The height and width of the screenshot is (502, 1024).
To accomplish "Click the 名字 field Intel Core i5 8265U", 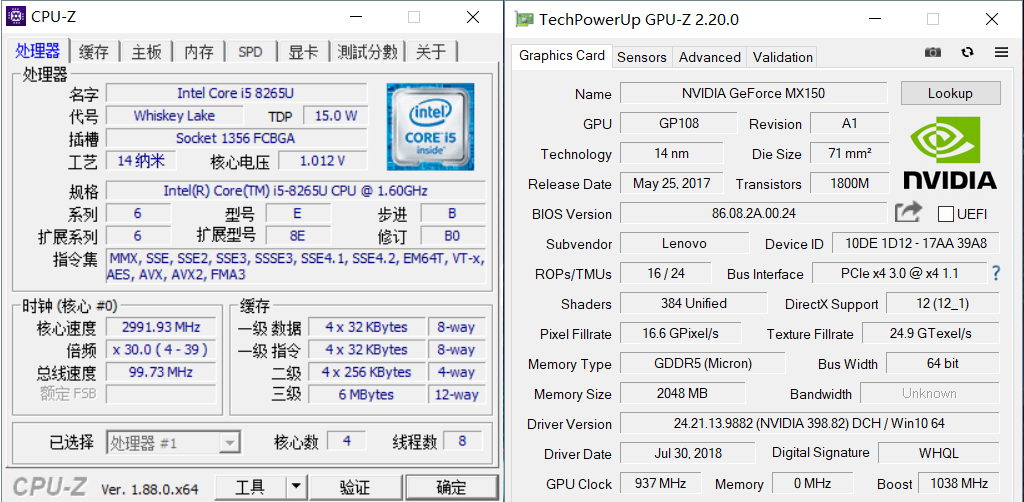I will [x=237, y=93].
